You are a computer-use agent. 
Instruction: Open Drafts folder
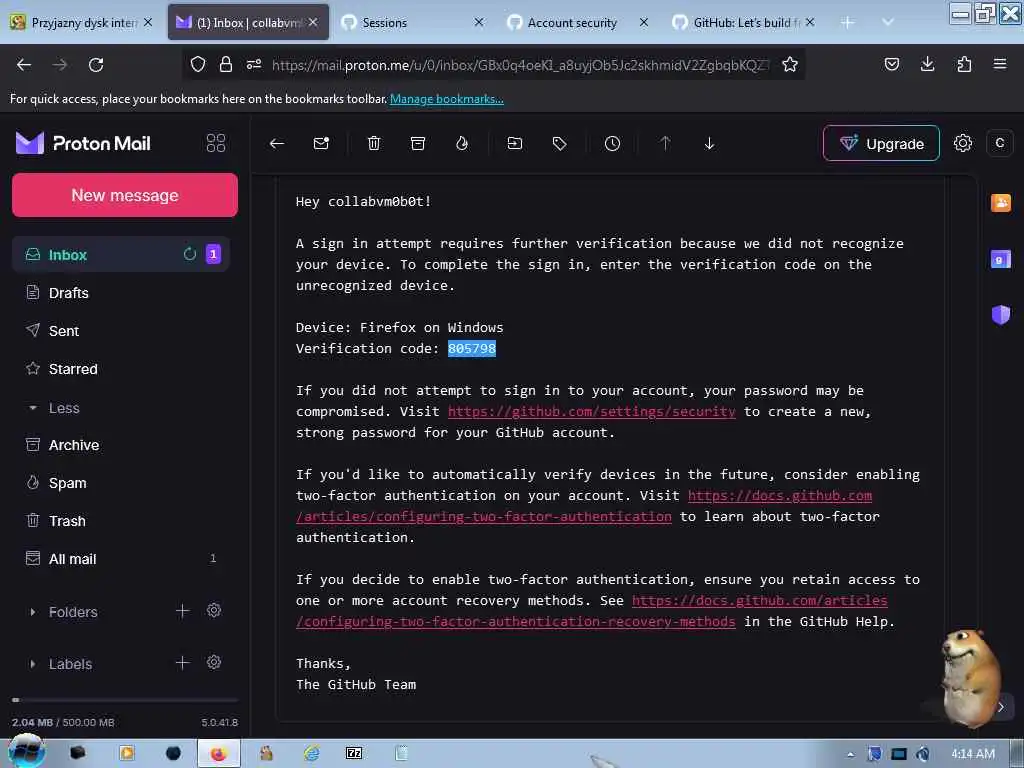tap(121, 293)
